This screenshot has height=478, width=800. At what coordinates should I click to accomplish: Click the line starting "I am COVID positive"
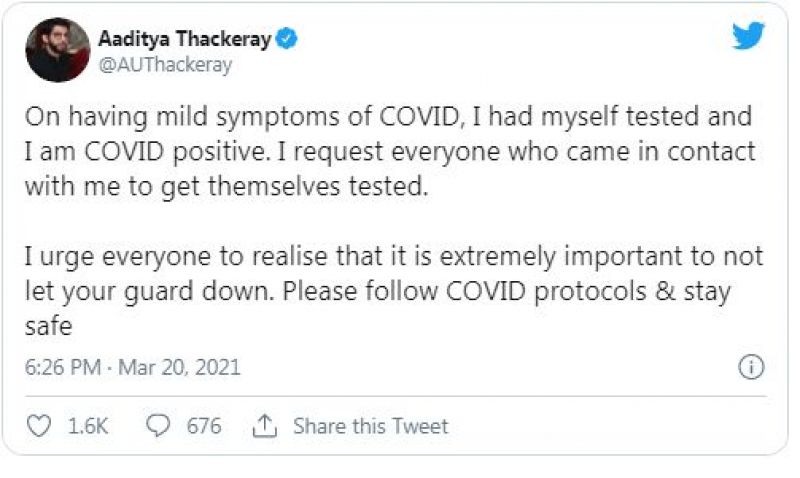pyautogui.click(x=391, y=153)
